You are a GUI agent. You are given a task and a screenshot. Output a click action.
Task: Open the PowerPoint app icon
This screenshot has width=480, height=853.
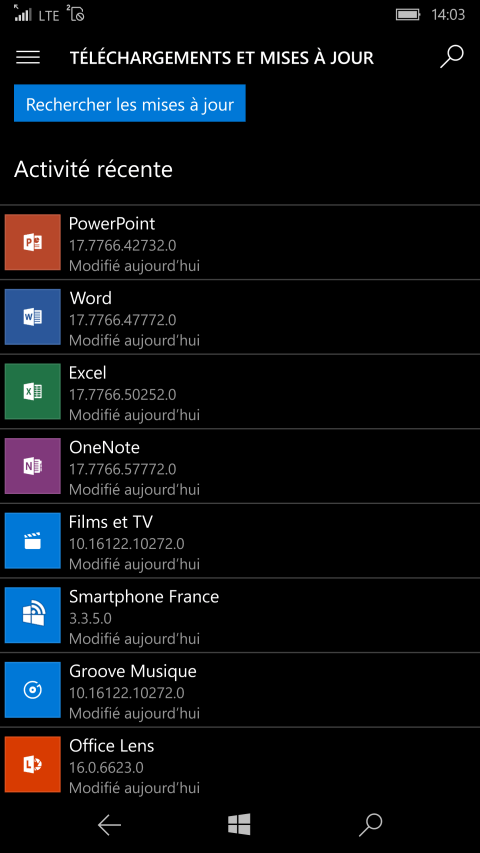click(33, 242)
